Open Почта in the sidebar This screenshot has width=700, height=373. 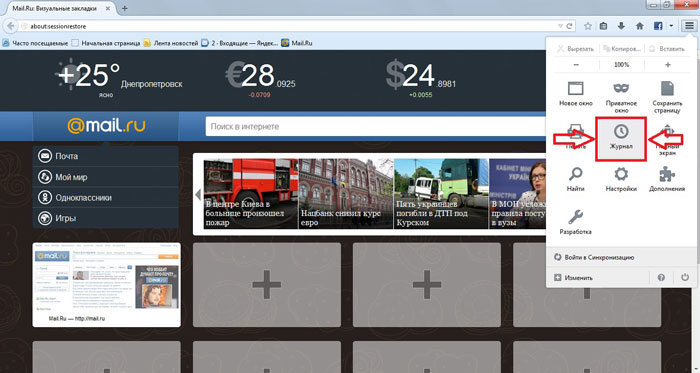coord(106,156)
